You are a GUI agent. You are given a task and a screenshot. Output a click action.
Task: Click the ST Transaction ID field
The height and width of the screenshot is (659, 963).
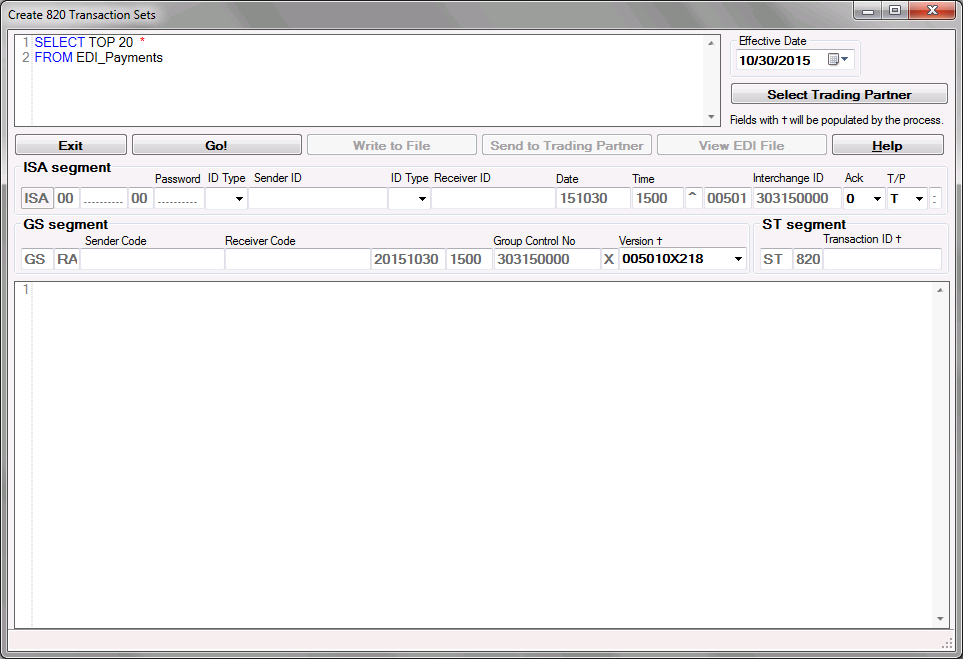(882, 260)
